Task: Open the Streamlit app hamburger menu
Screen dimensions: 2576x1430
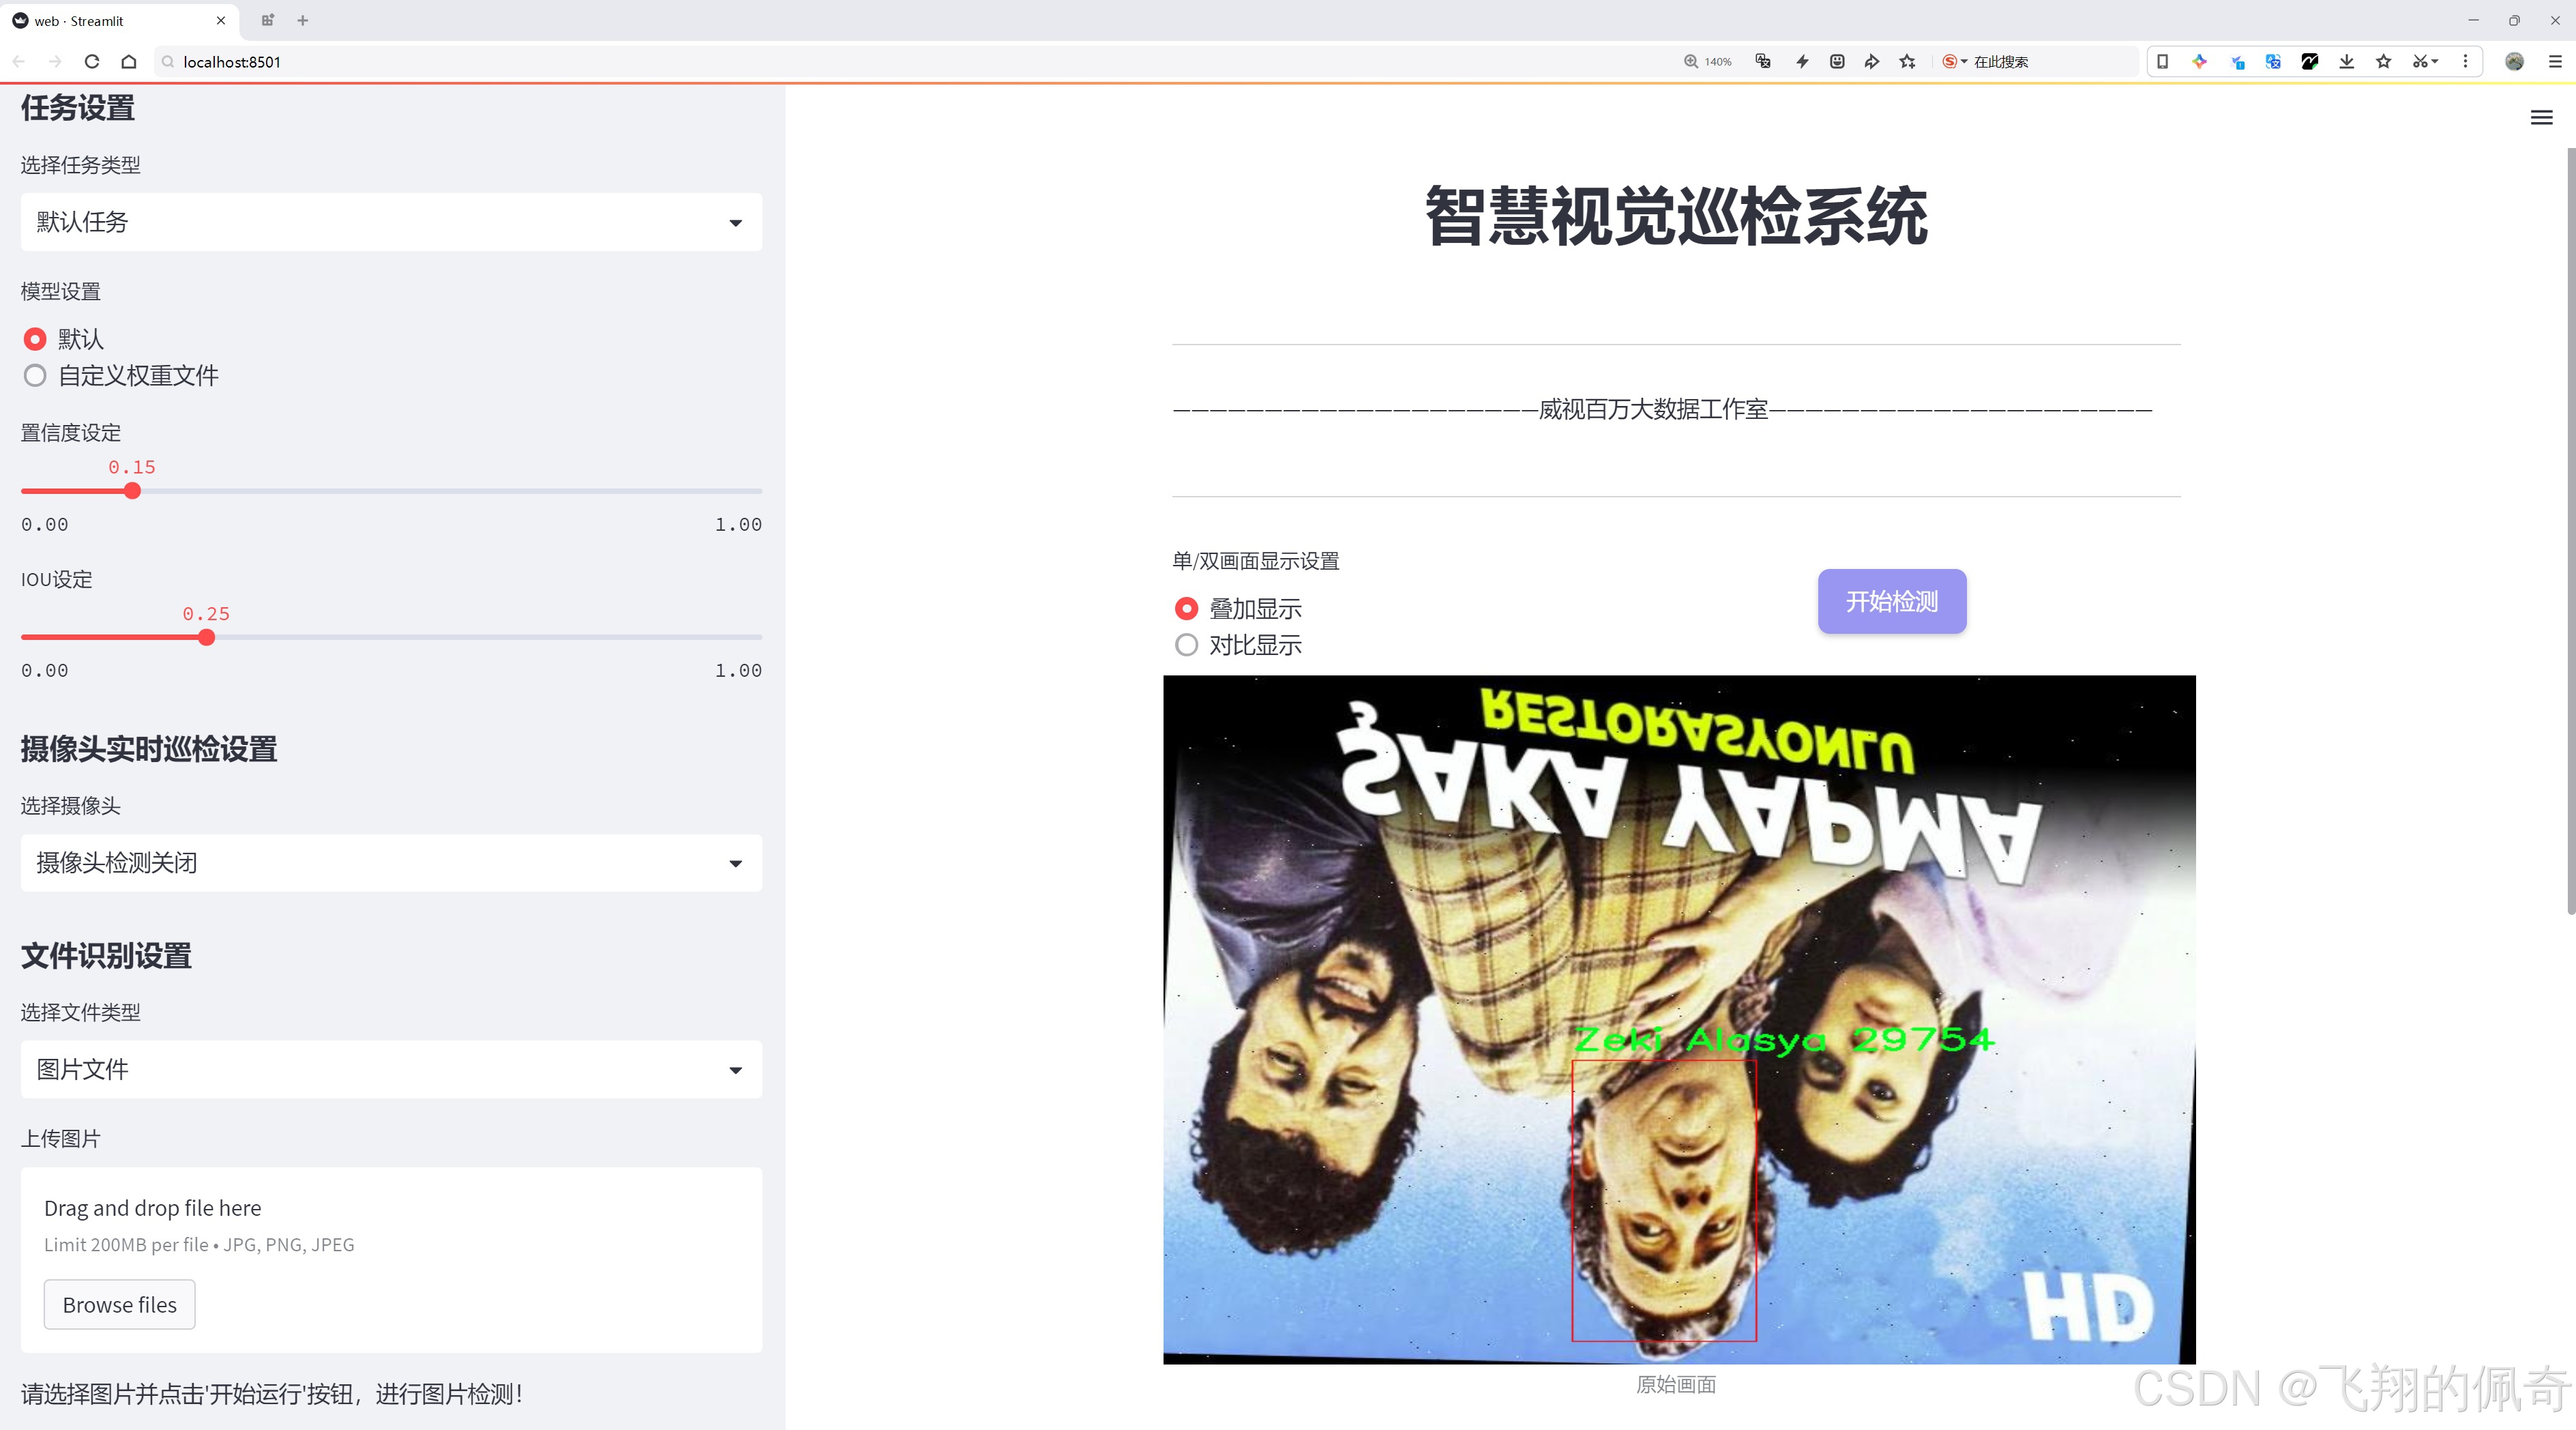Action: [x=2541, y=118]
